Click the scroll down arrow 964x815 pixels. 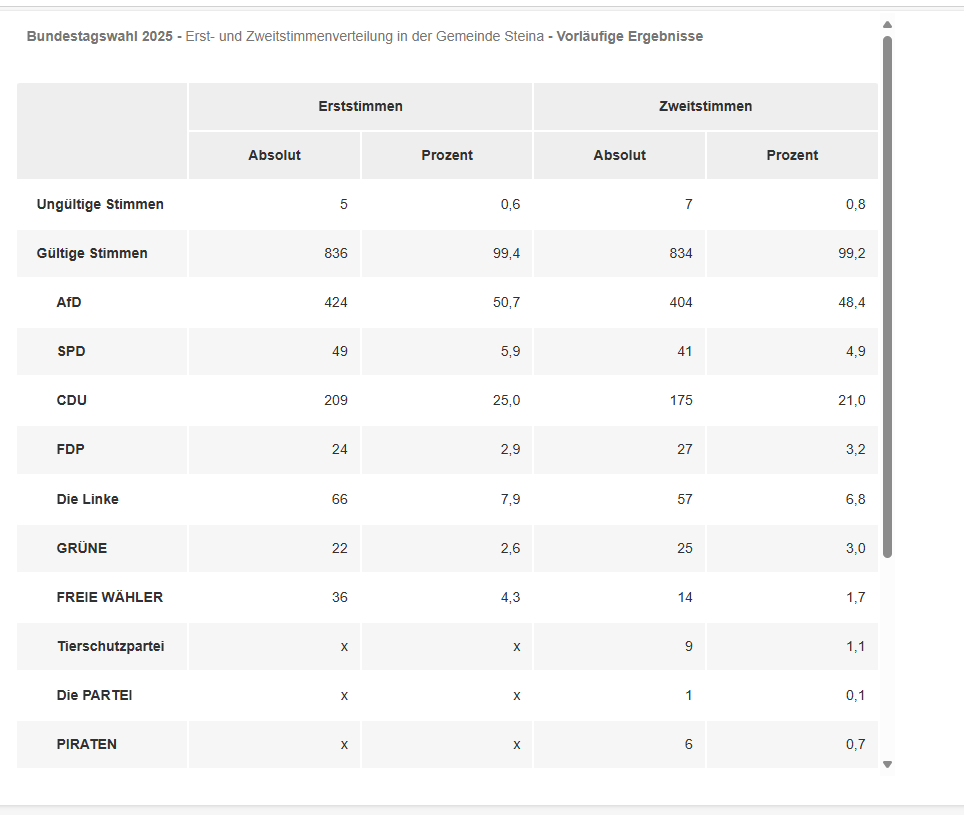click(x=887, y=764)
